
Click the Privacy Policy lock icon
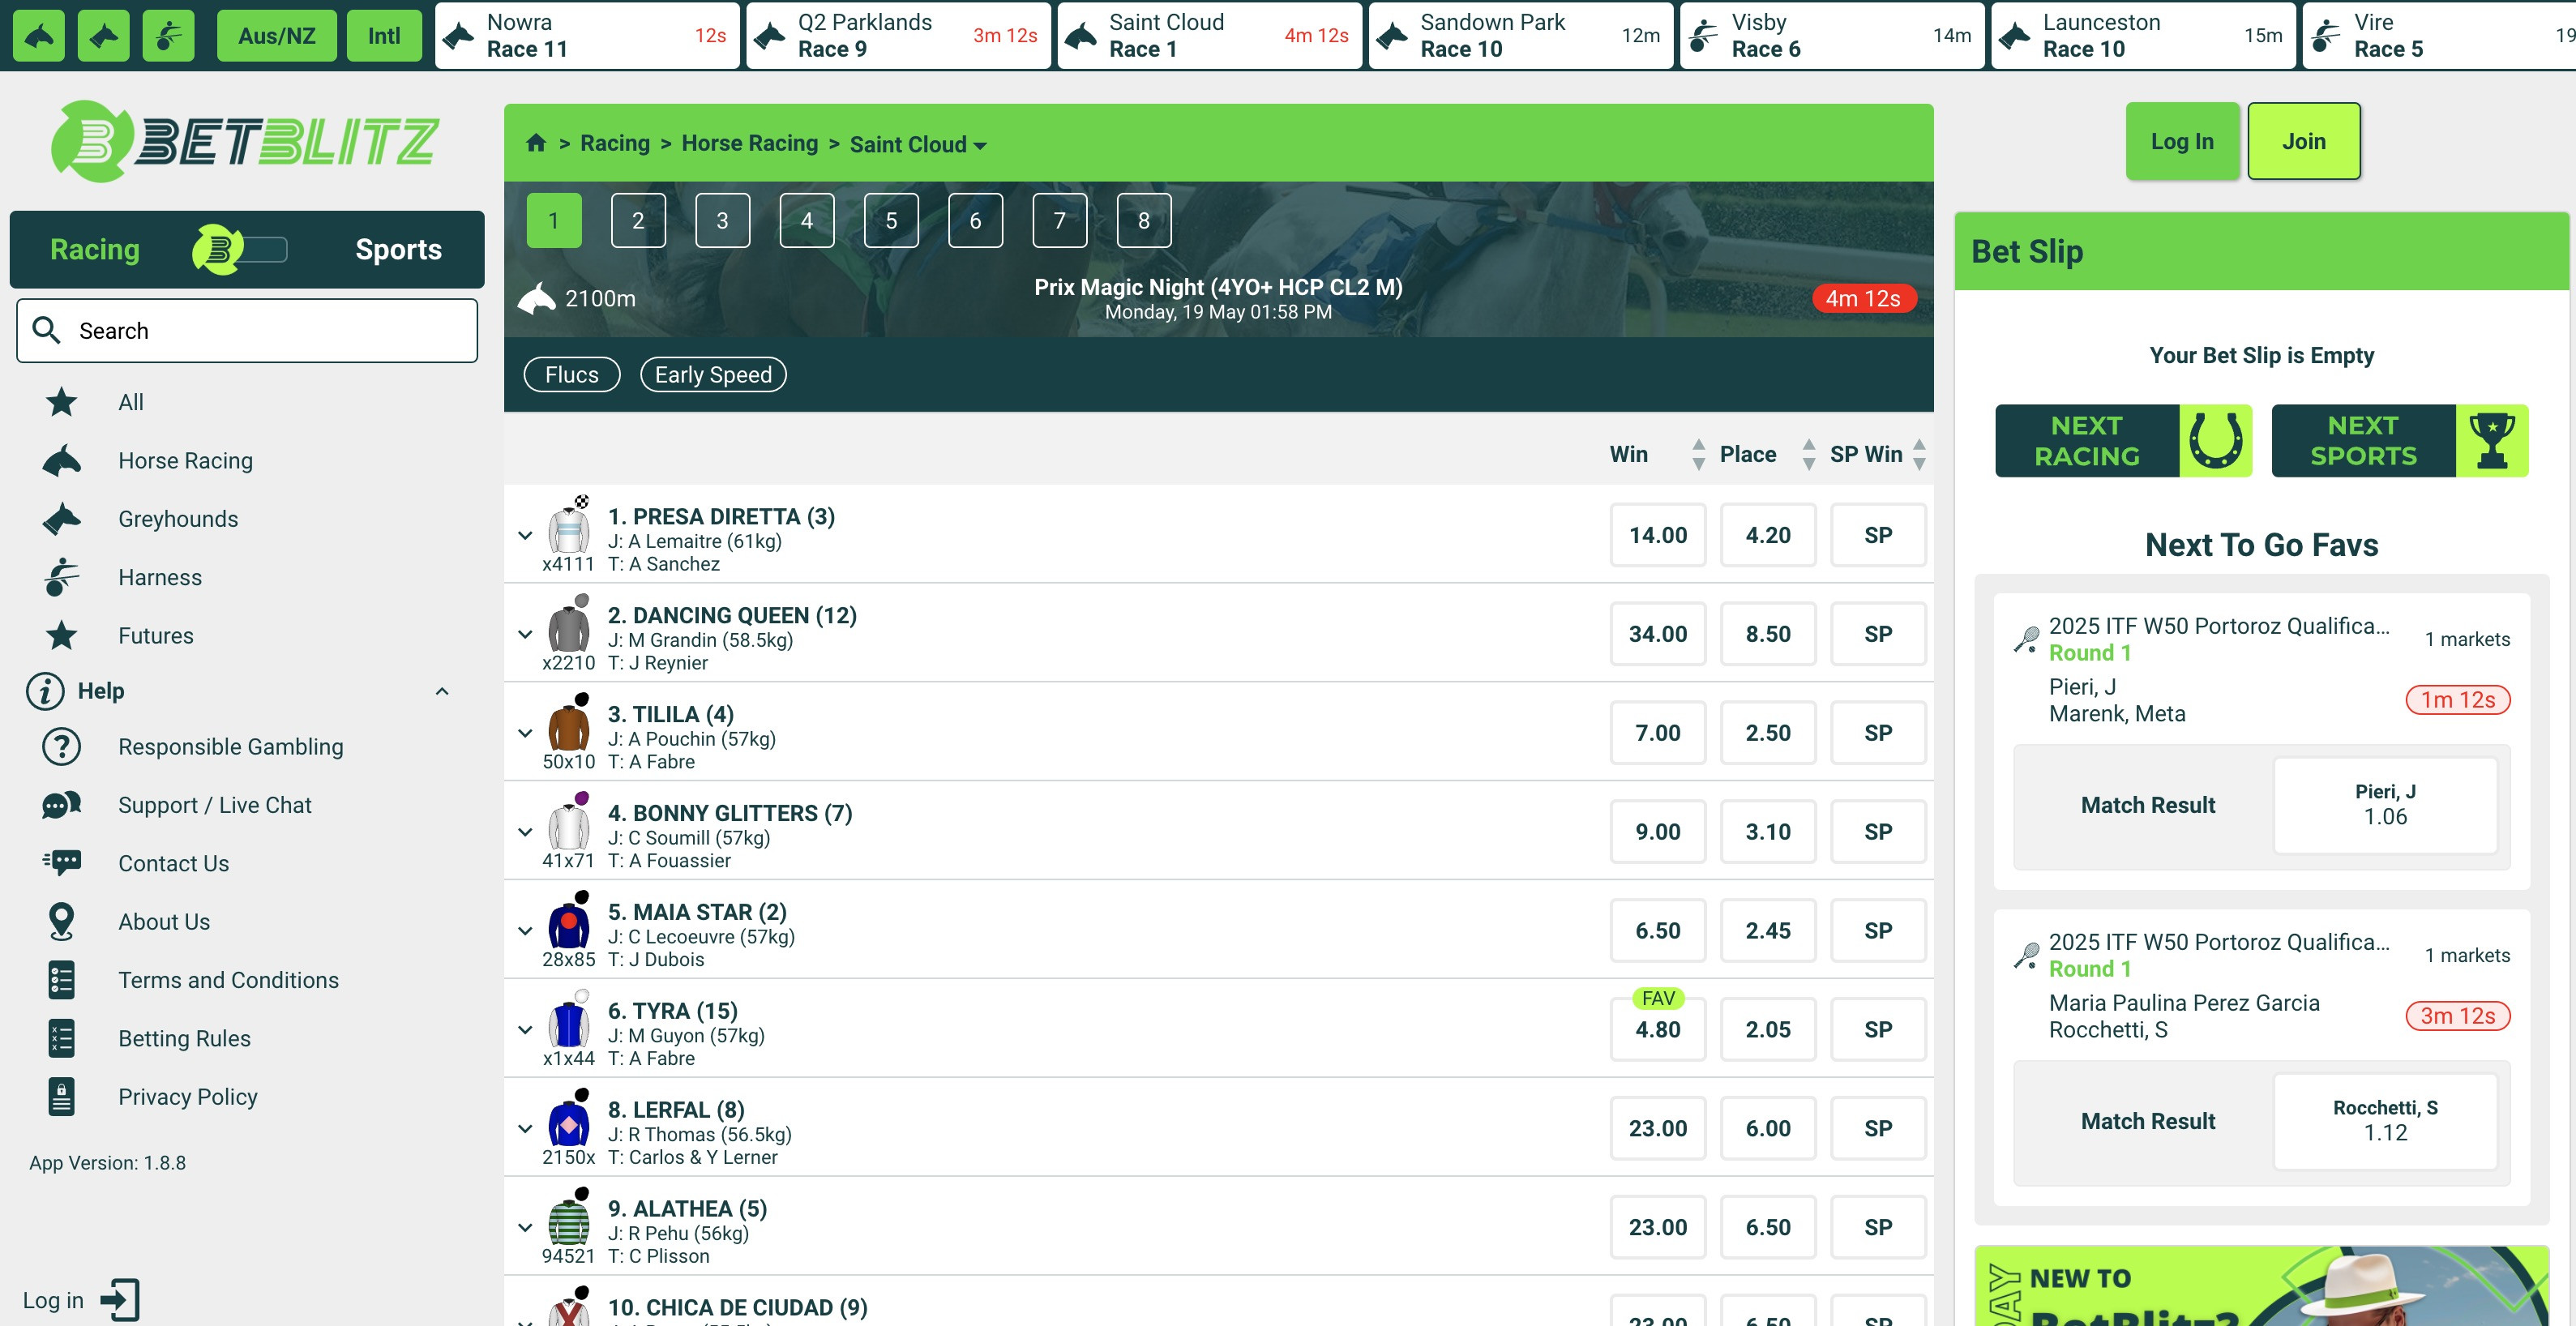(61, 1097)
